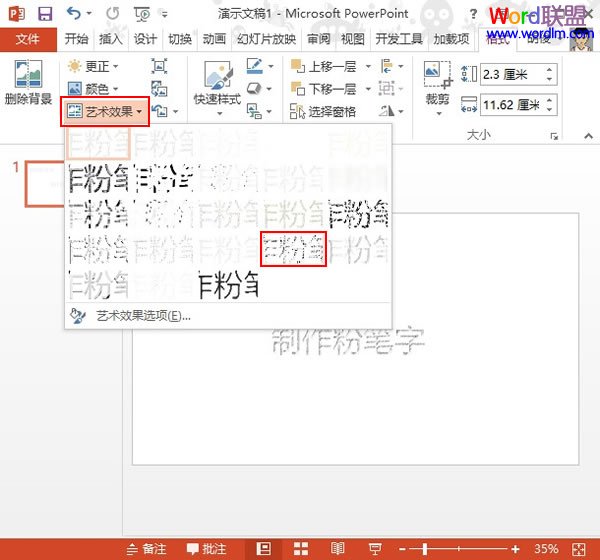Select the first 'None' effect thumbnail
The image size is (600, 560).
pos(99,143)
